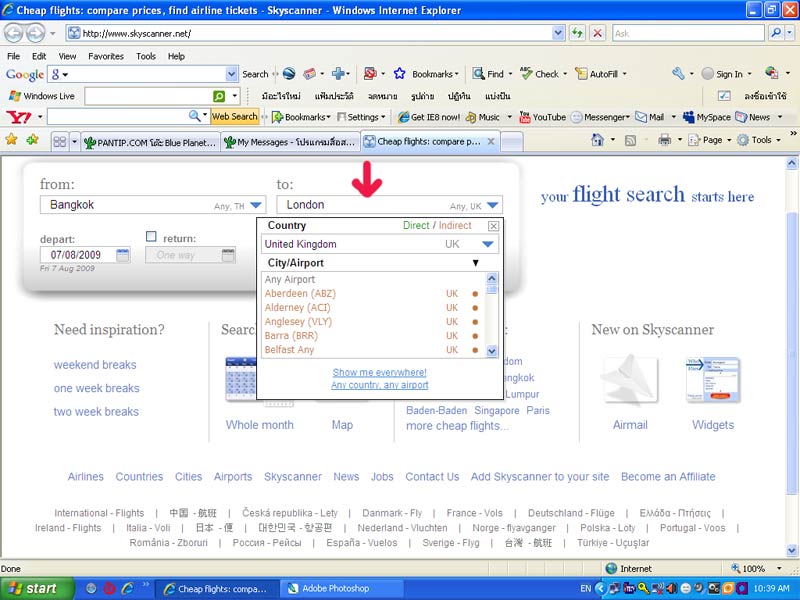Click the YouTube toolbar button
The height and width of the screenshot is (600, 800).
point(542,117)
